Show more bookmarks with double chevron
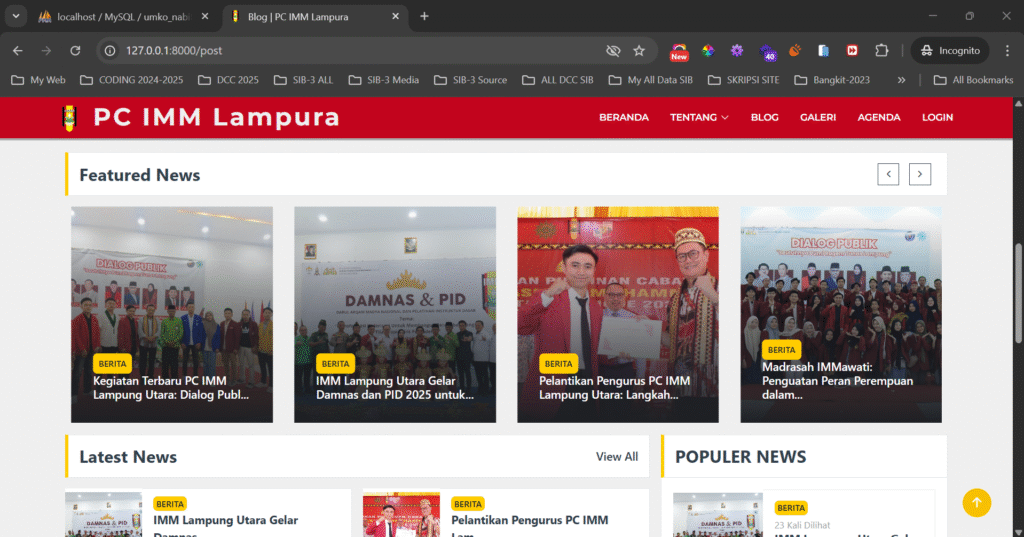The width and height of the screenshot is (1024, 537). (901, 80)
